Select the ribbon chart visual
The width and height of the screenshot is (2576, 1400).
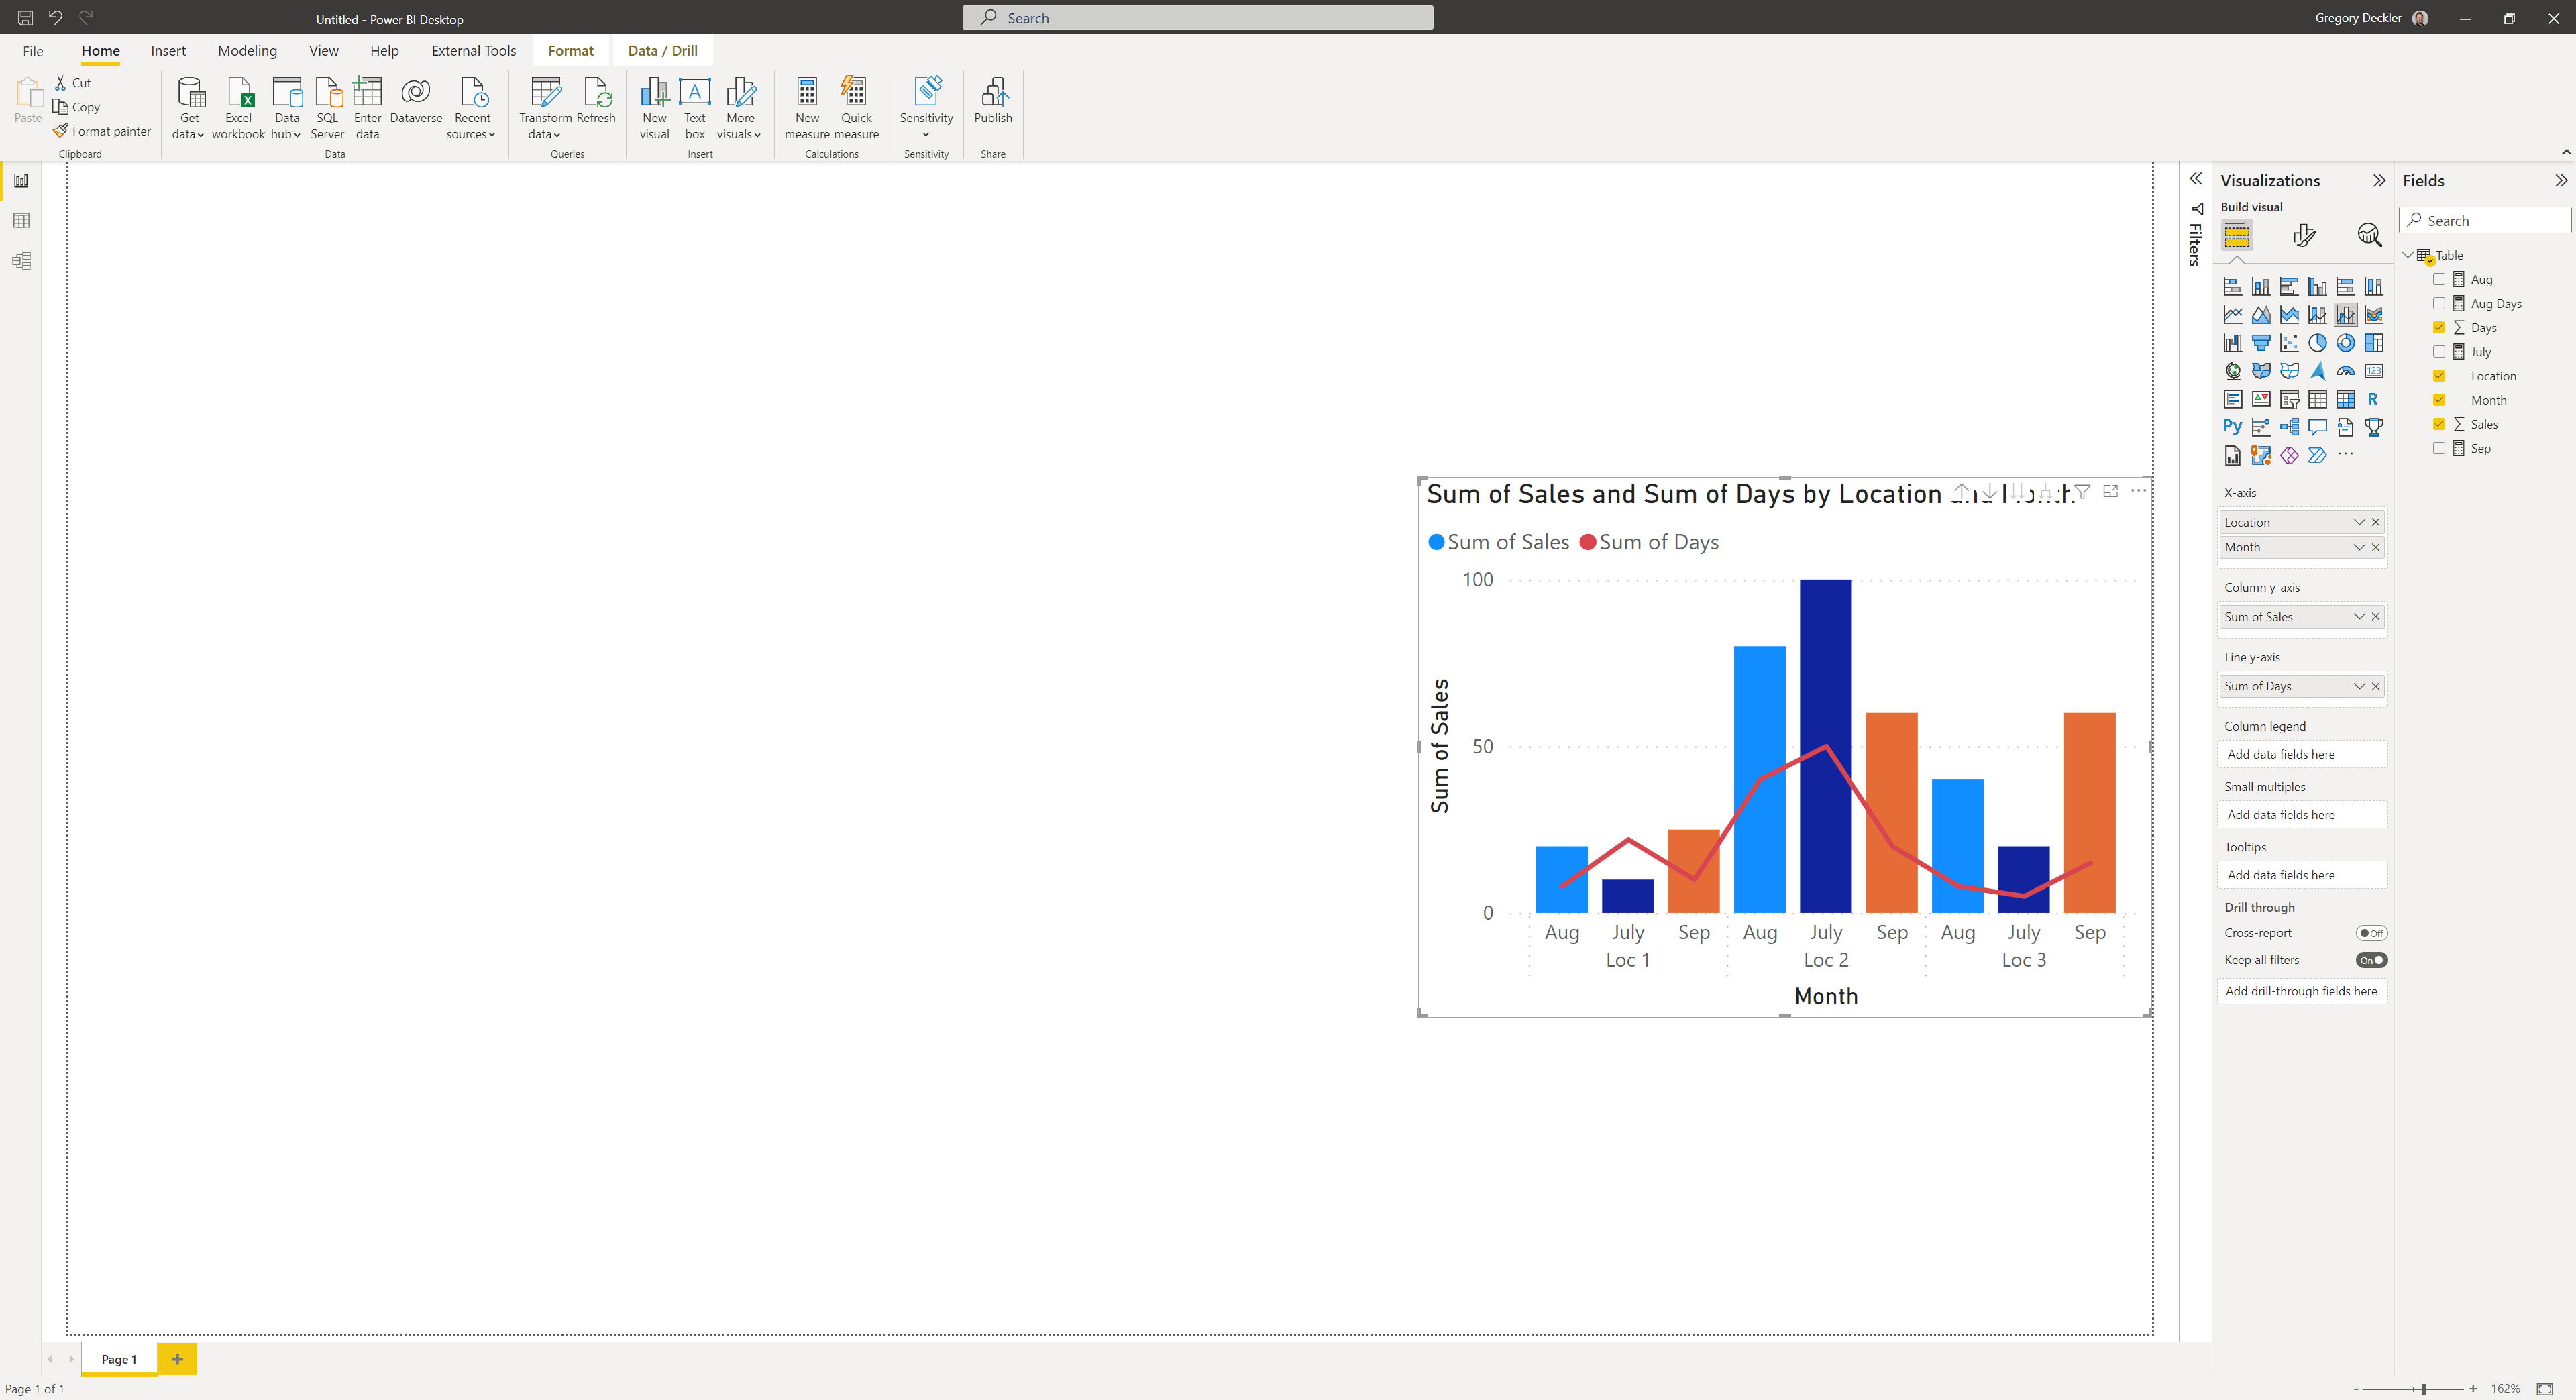[2374, 315]
